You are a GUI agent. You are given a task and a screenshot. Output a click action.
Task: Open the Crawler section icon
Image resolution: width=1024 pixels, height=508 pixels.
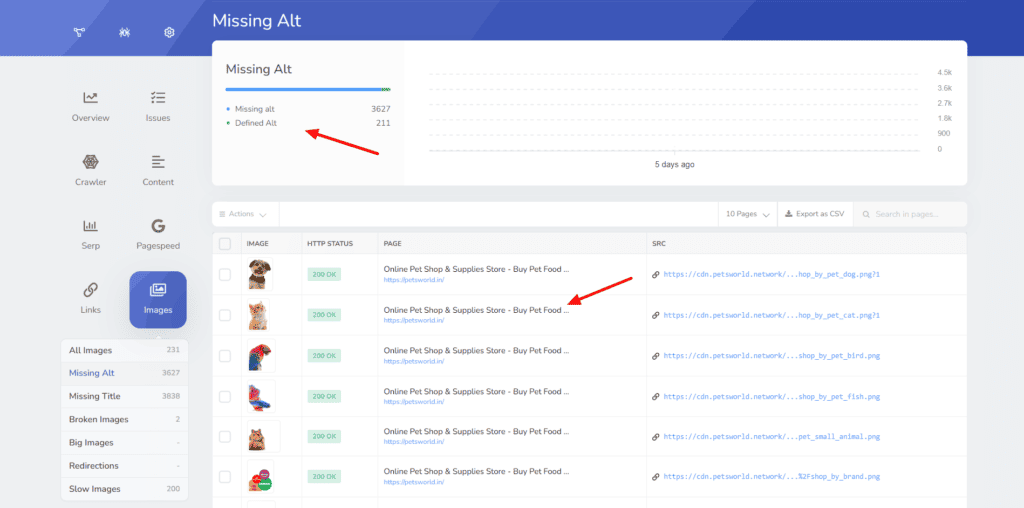[x=91, y=162]
